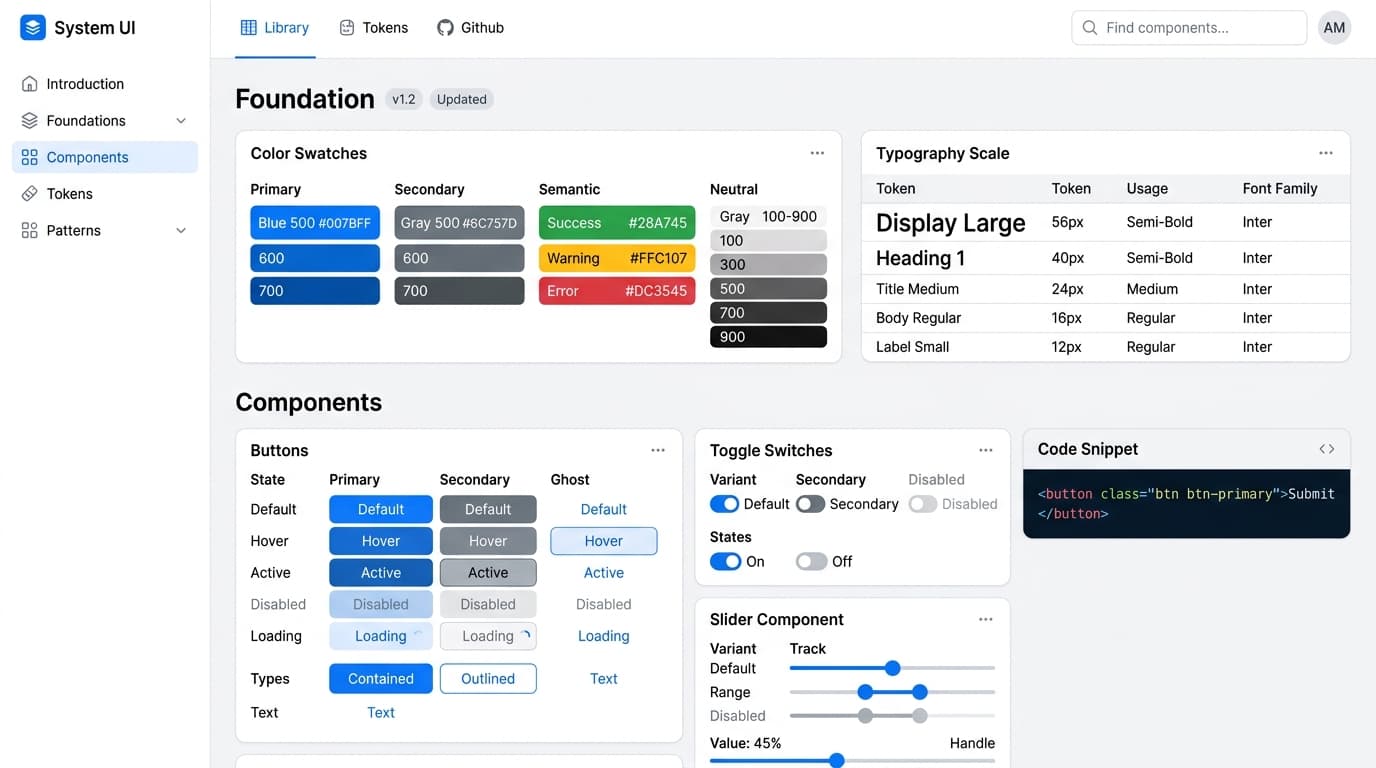Select the Error #DC3545 swatch
The width and height of the screenshot is (1376, 768).
click(x=617, y=291)
